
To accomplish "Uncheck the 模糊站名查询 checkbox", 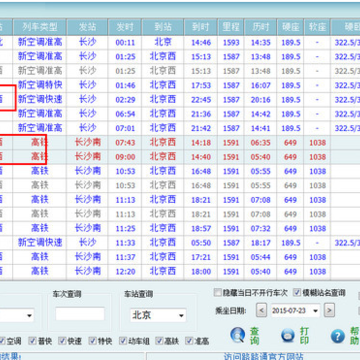I will click(297, 293).
